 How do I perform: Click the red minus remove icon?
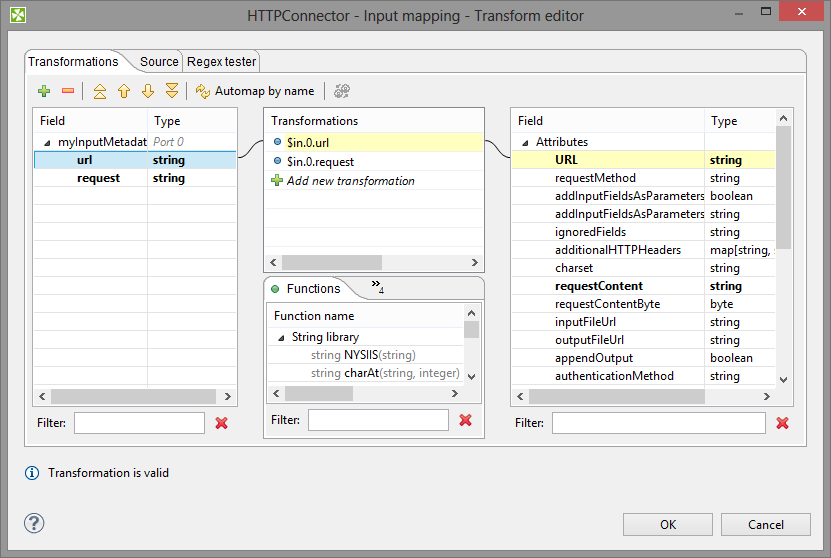(68, 91)
